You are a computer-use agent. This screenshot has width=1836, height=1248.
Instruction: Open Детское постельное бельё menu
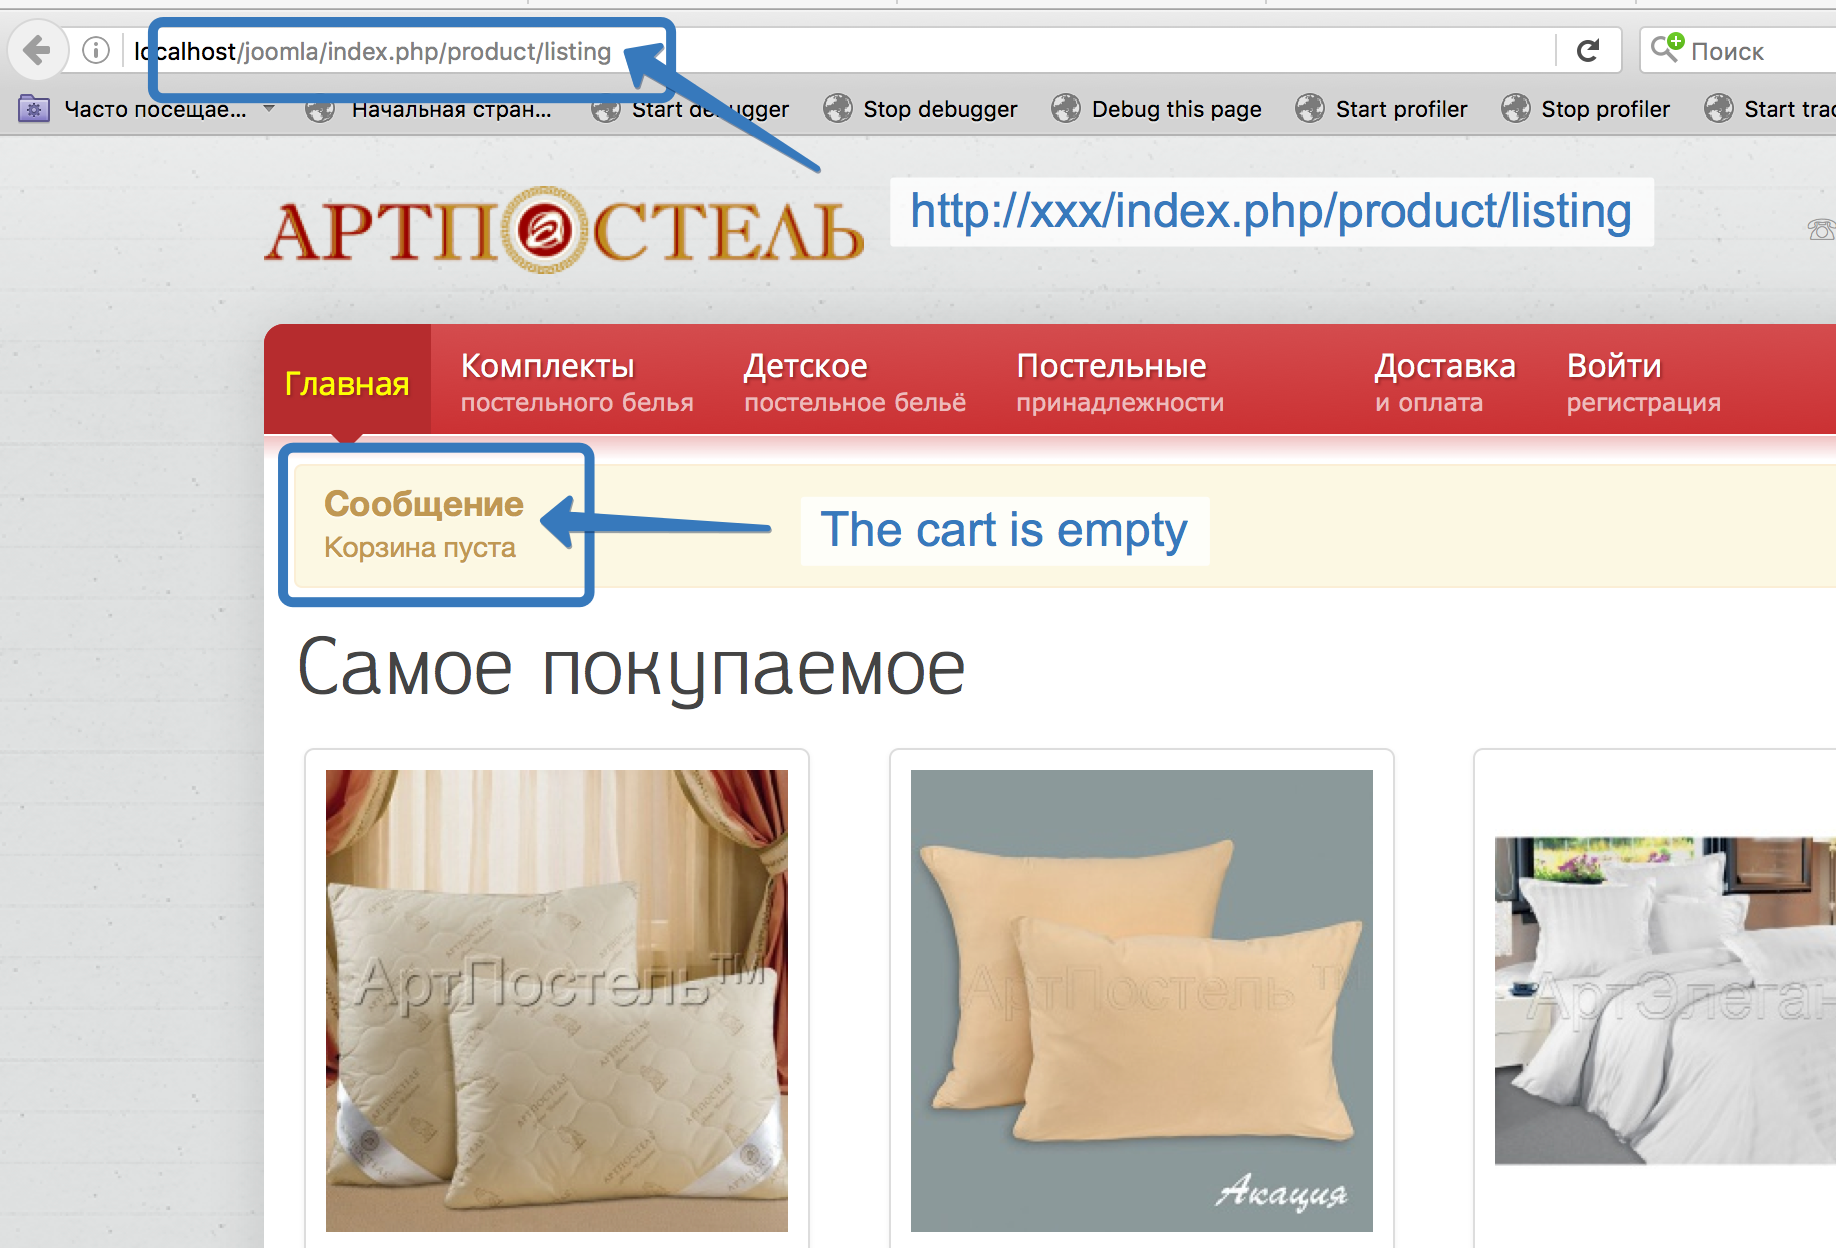pos(855,381)
